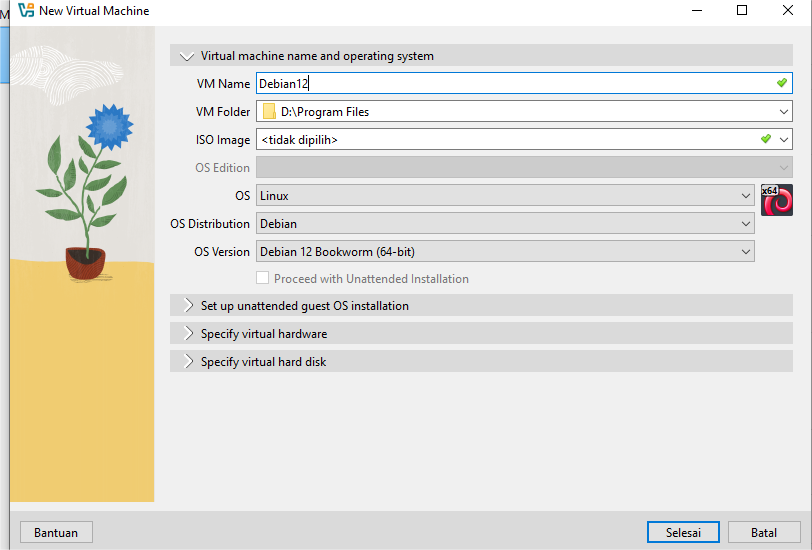Open the ISO Image dropdown arrow

[784, 140]
